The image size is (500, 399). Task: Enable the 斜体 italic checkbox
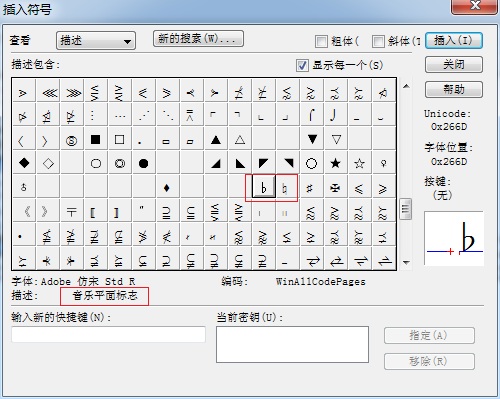(378, 42)
